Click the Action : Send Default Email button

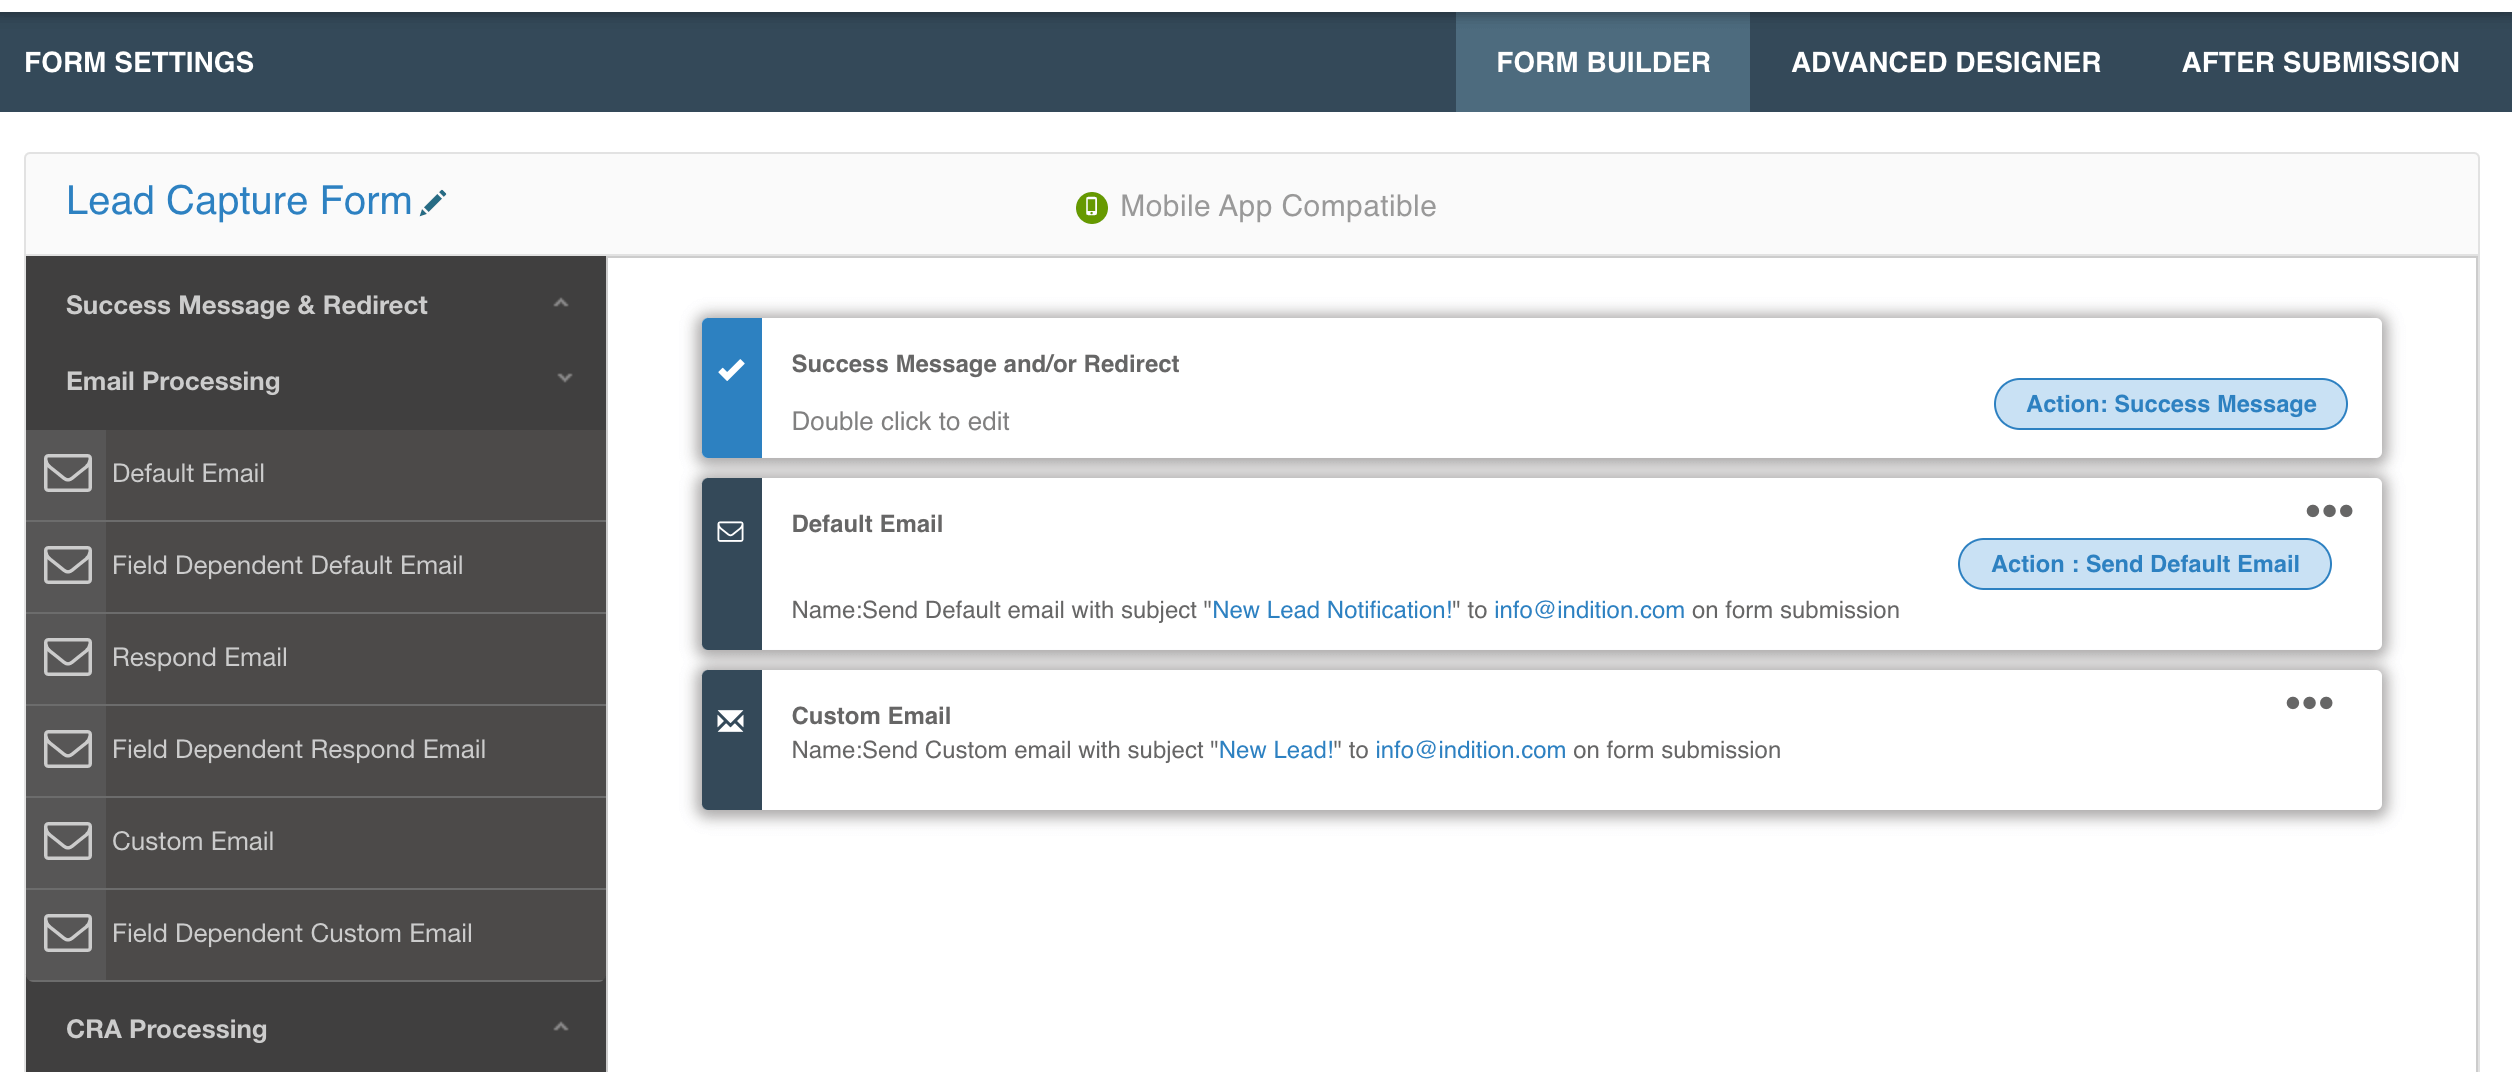pyautogui.click(x=2144, y=564)
